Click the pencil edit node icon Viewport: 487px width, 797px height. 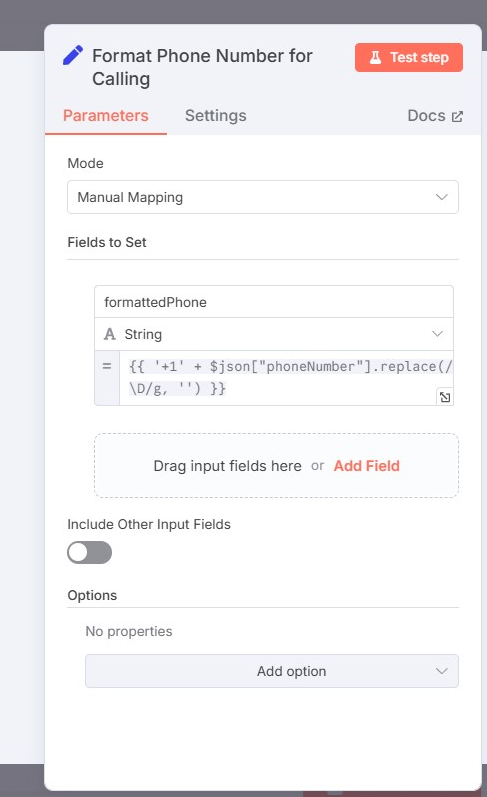pos(73,55)
